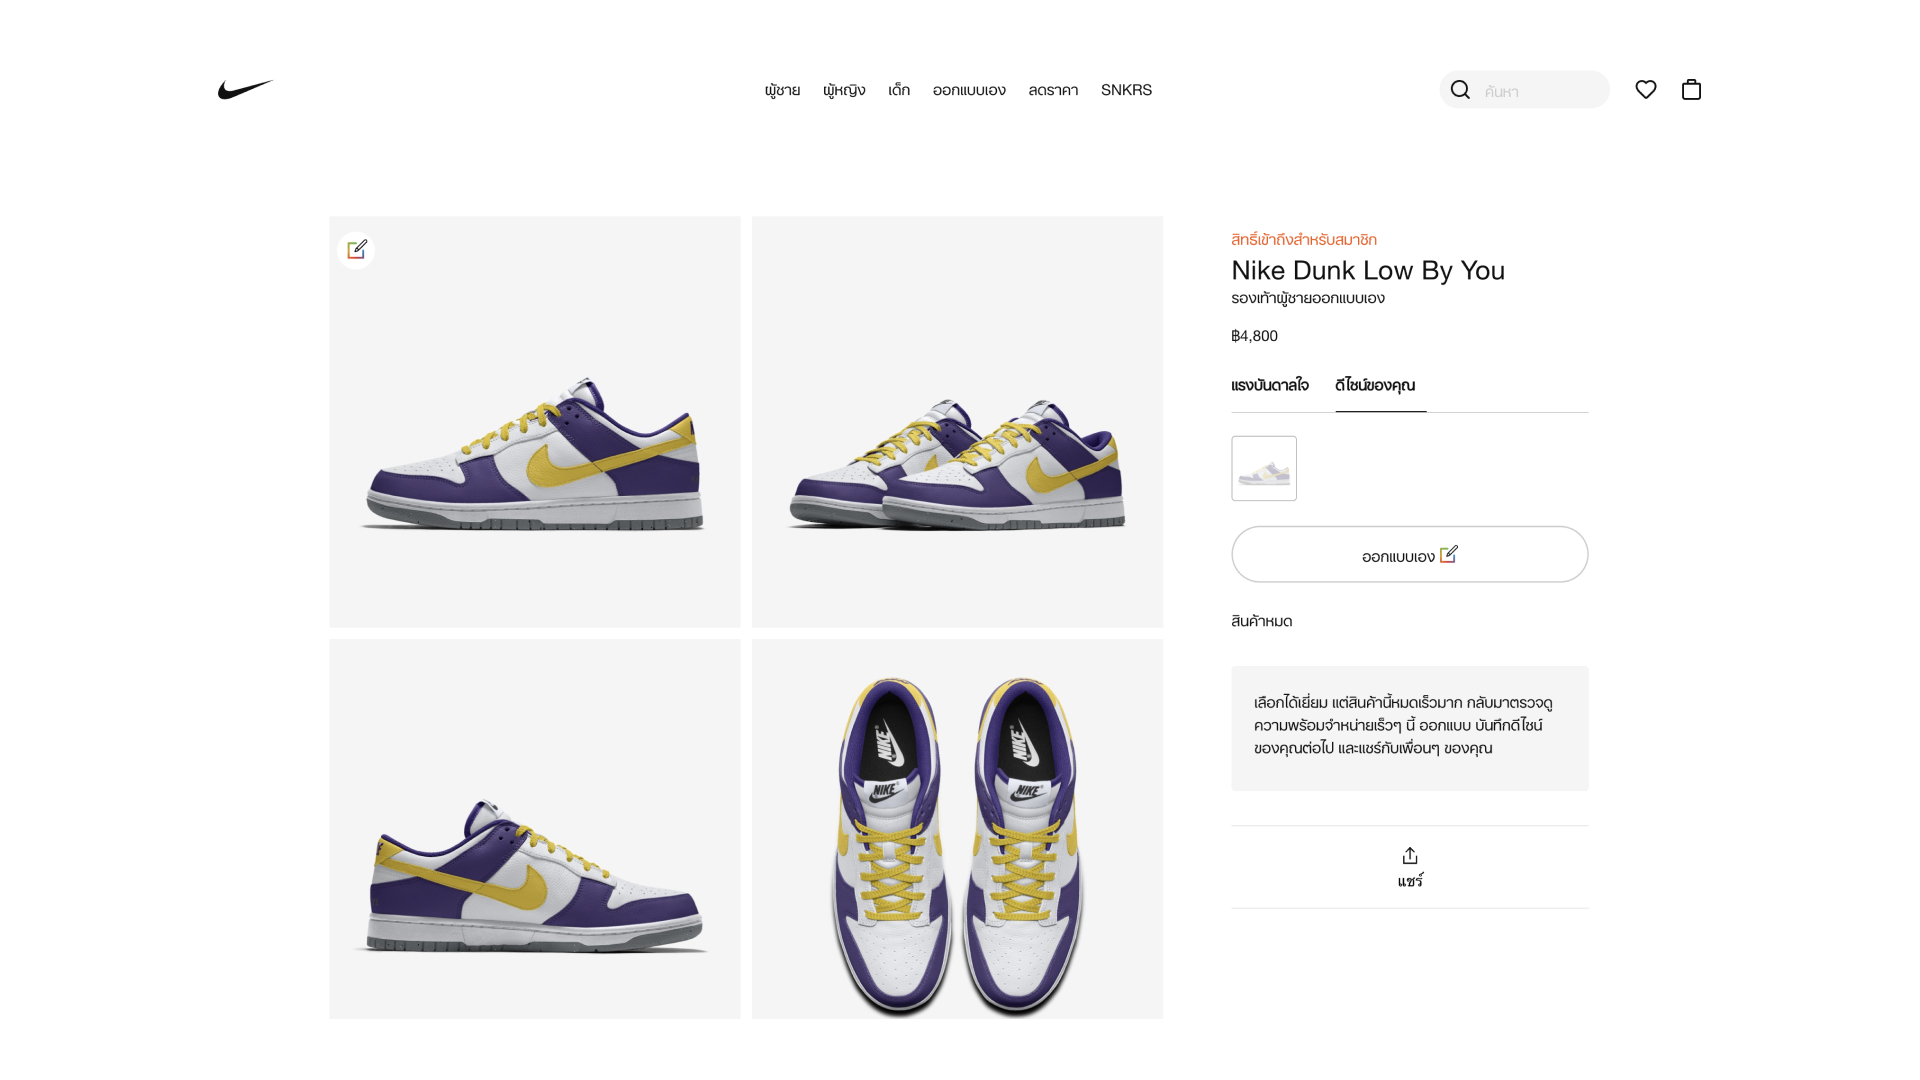Open the ผู้ชาย menu
Image resolution: width=1920 pixels, height=1080 pixels.
click(x=782, y=90)
